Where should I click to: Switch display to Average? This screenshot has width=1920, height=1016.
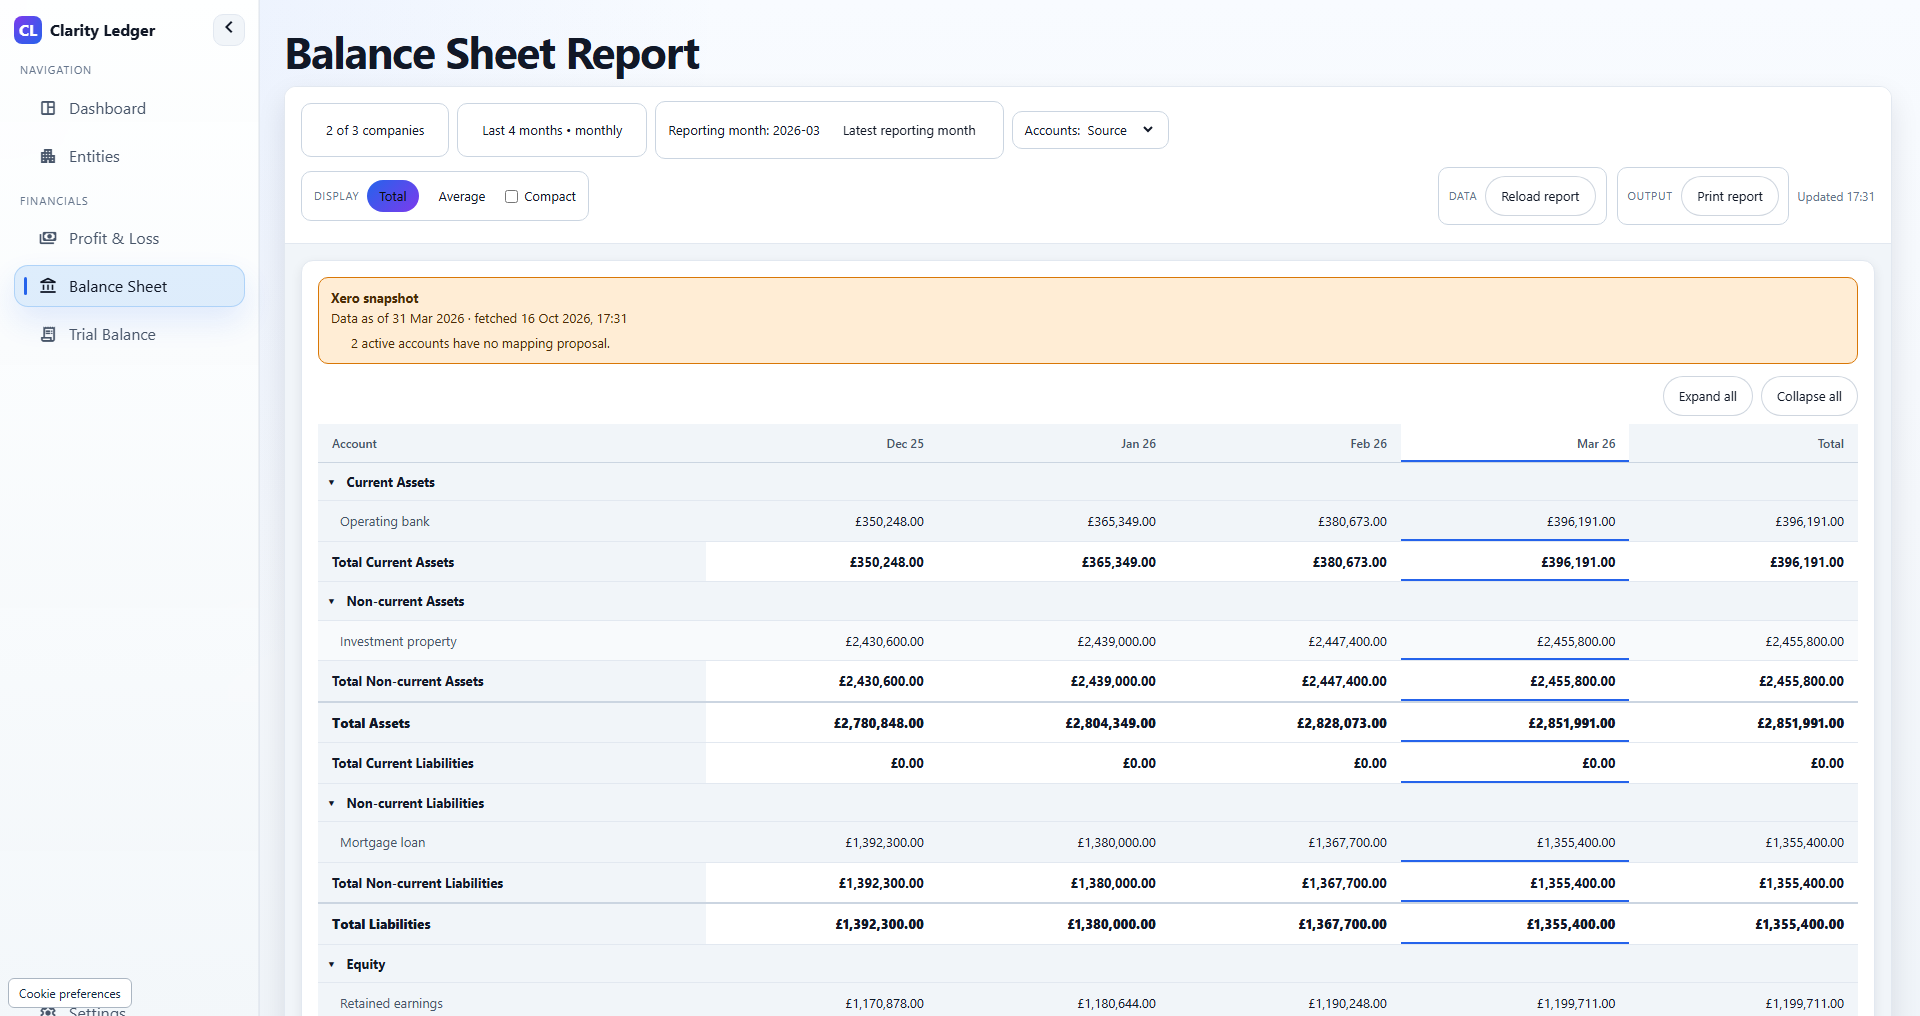pos(462,196)
